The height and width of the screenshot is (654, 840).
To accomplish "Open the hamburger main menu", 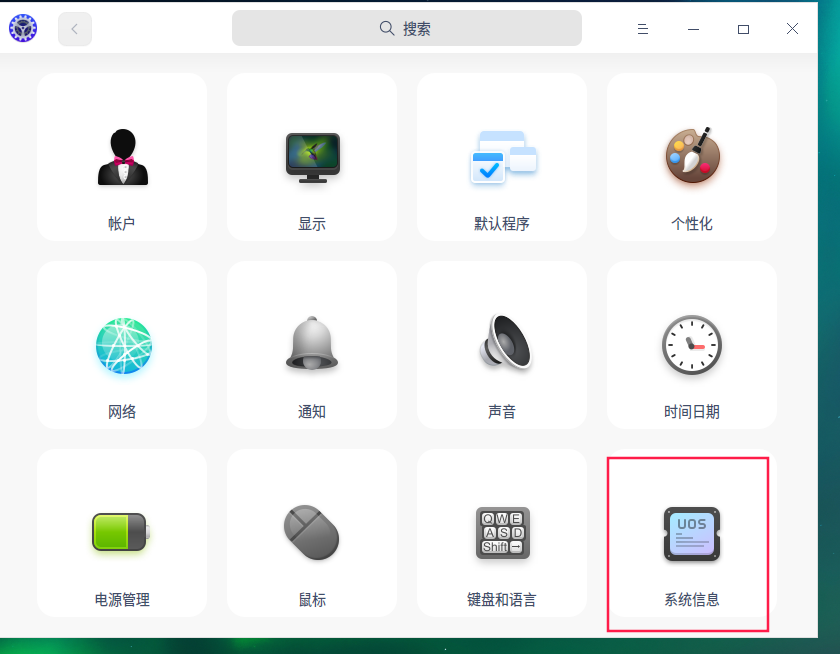I will (x=643, y=29).
